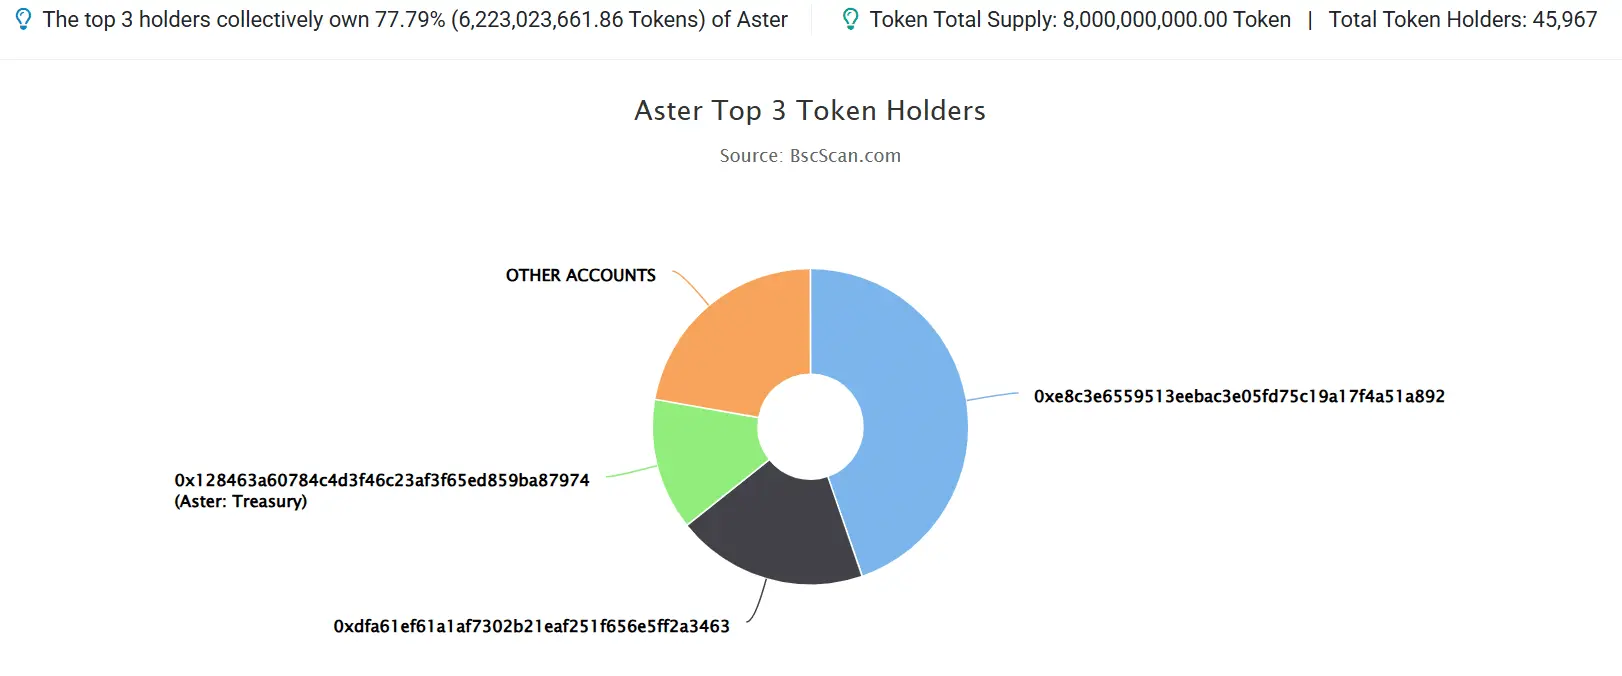Click connector line to the dark slice label
Screen dimensions: 1622x676
(757, 601)
